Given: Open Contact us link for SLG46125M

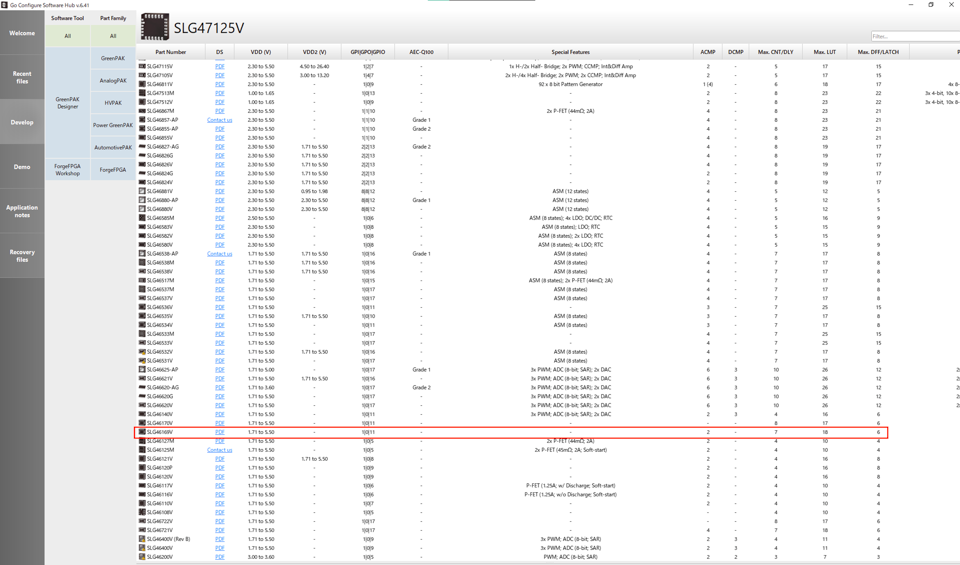Looking at the screenshot, I should coord(219,450).
